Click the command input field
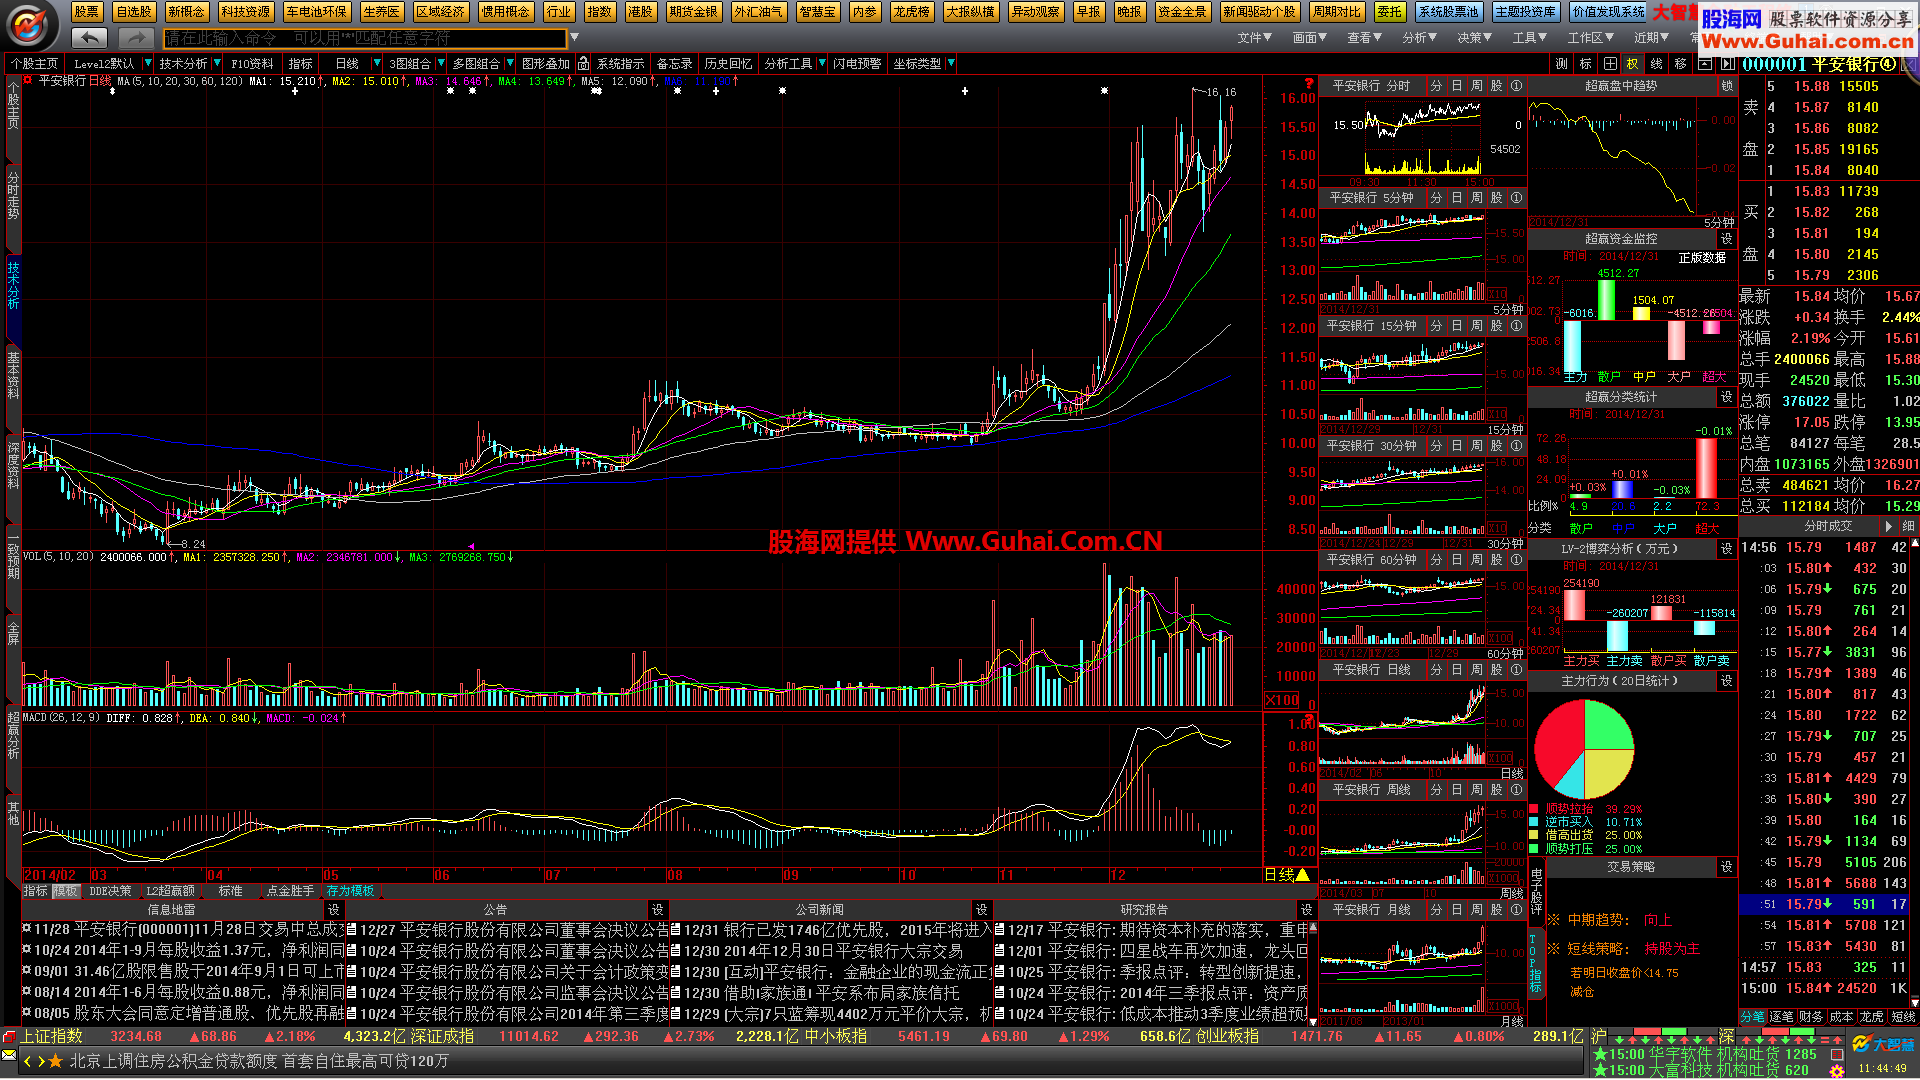1920x1080 pixels. pos(364,39)
